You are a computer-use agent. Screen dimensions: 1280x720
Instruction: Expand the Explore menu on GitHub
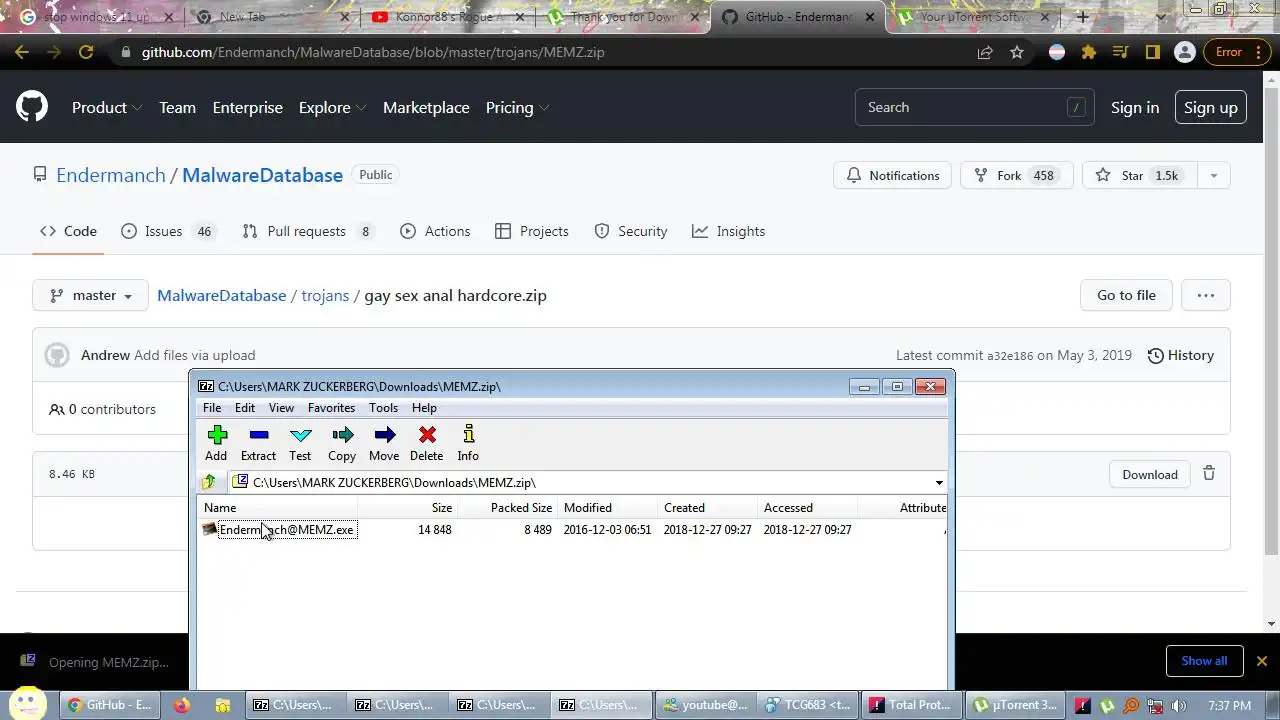tap(332, 107)
